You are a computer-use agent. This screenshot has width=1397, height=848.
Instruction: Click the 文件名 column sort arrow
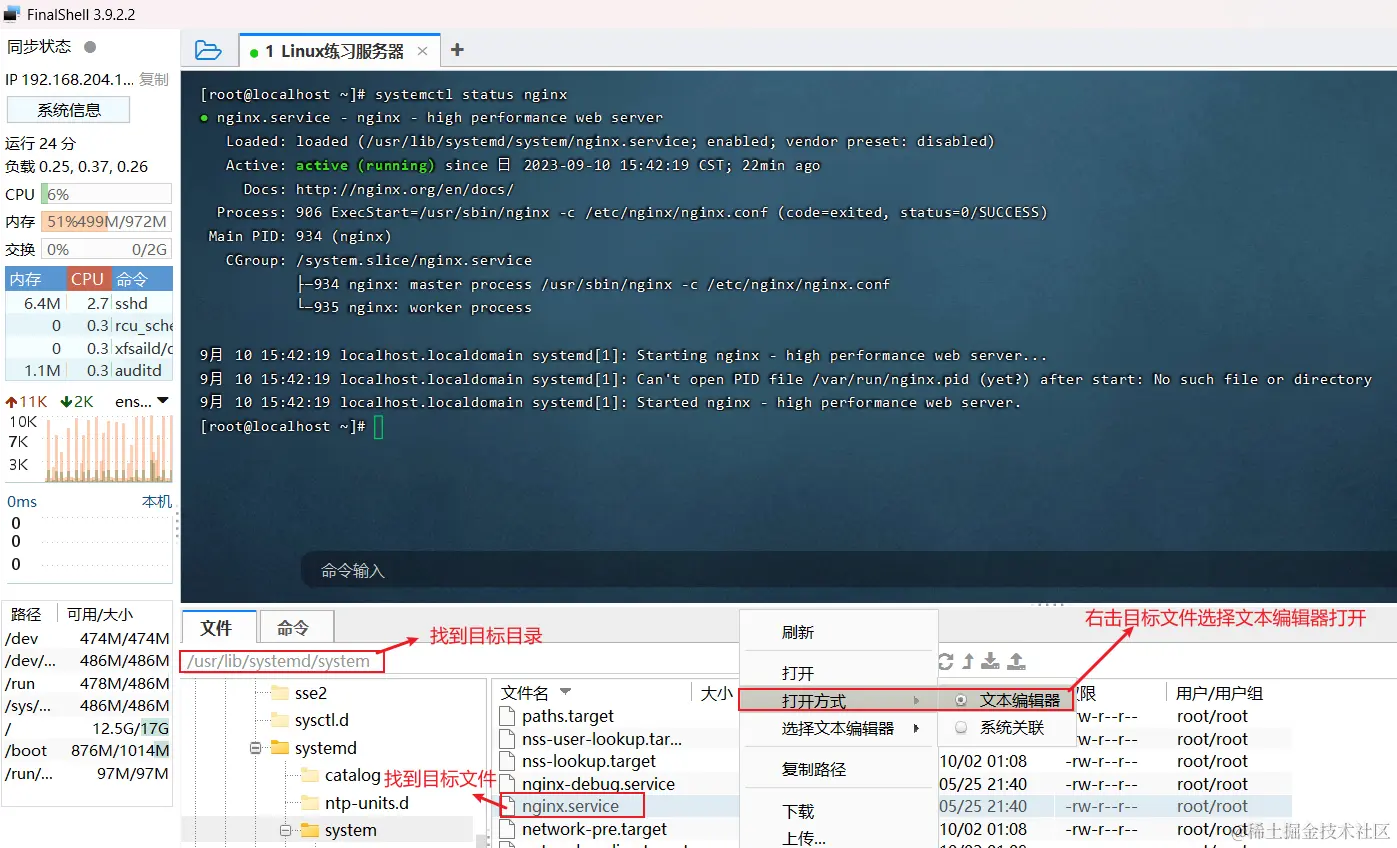(565, 692)
